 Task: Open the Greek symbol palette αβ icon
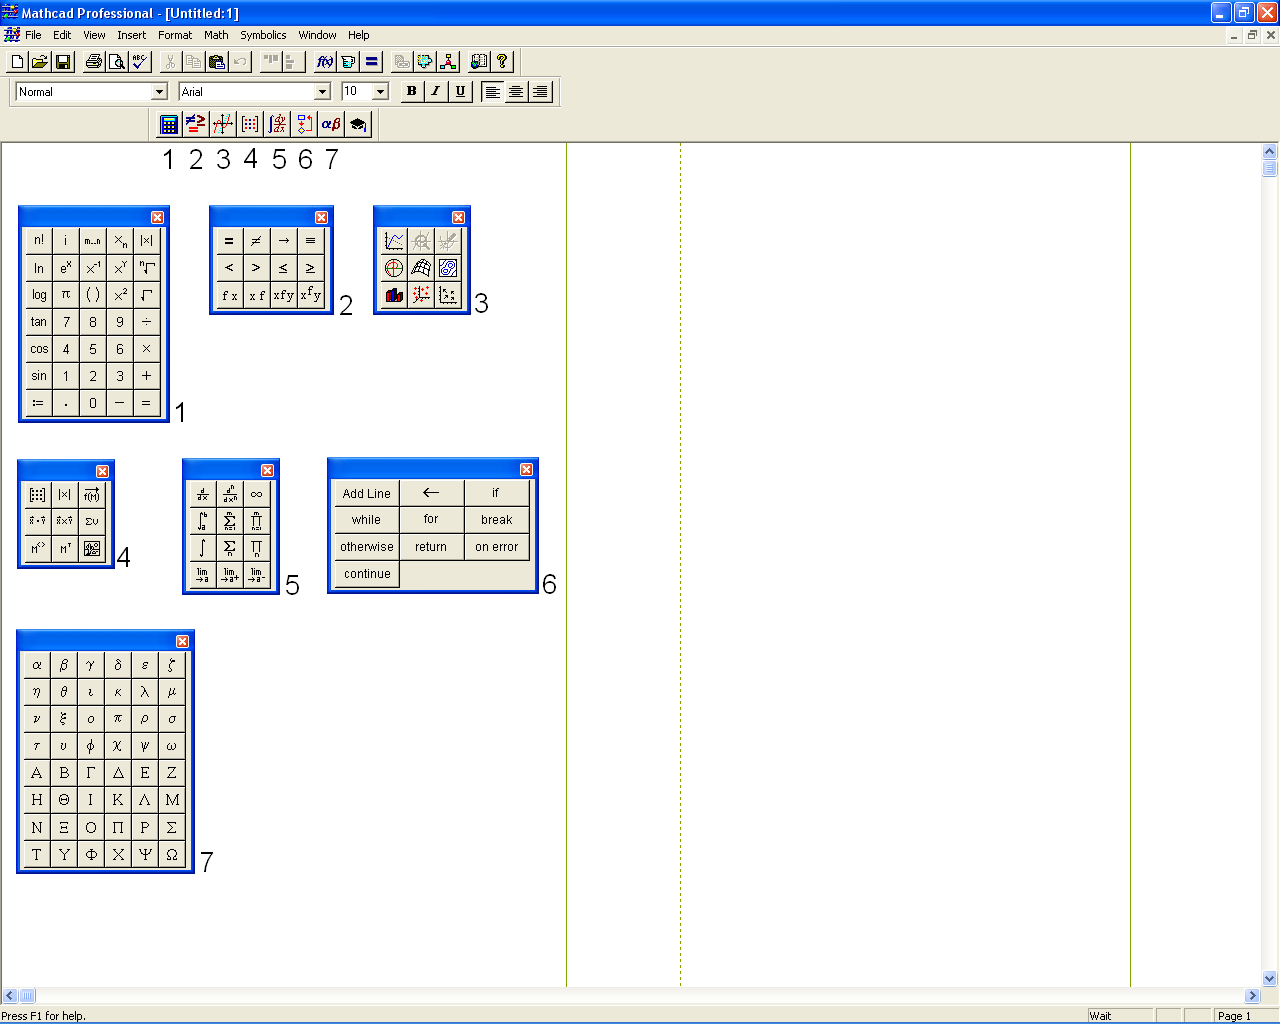[331, 124]
